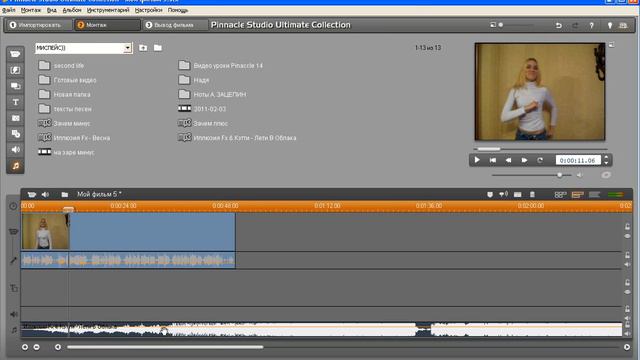Click the split clip razor icon
The width and height of the screenshot is (640, 360).
click(x=518, y=195)
